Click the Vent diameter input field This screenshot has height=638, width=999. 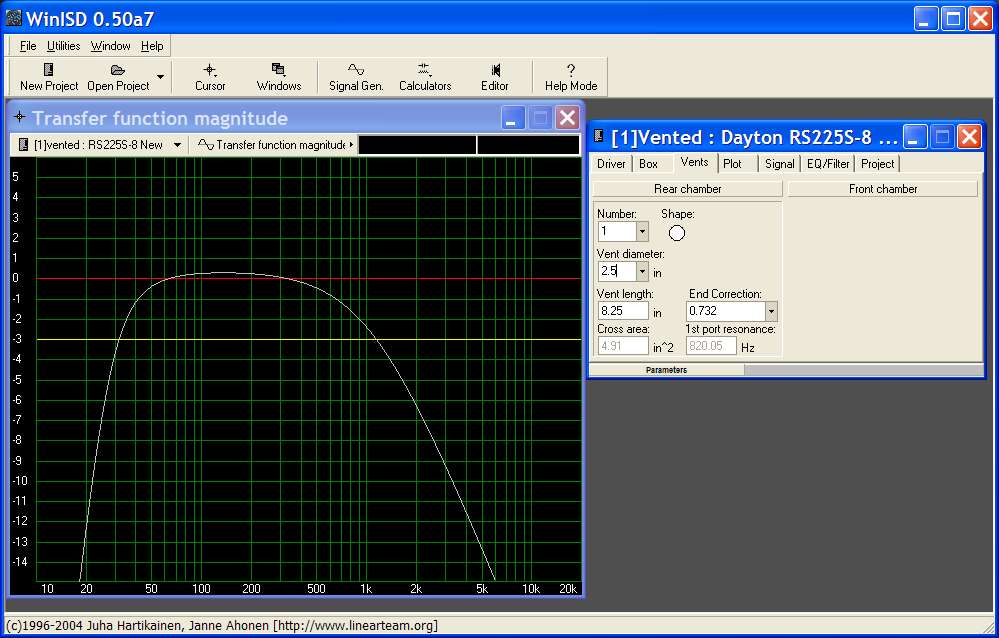617,272
